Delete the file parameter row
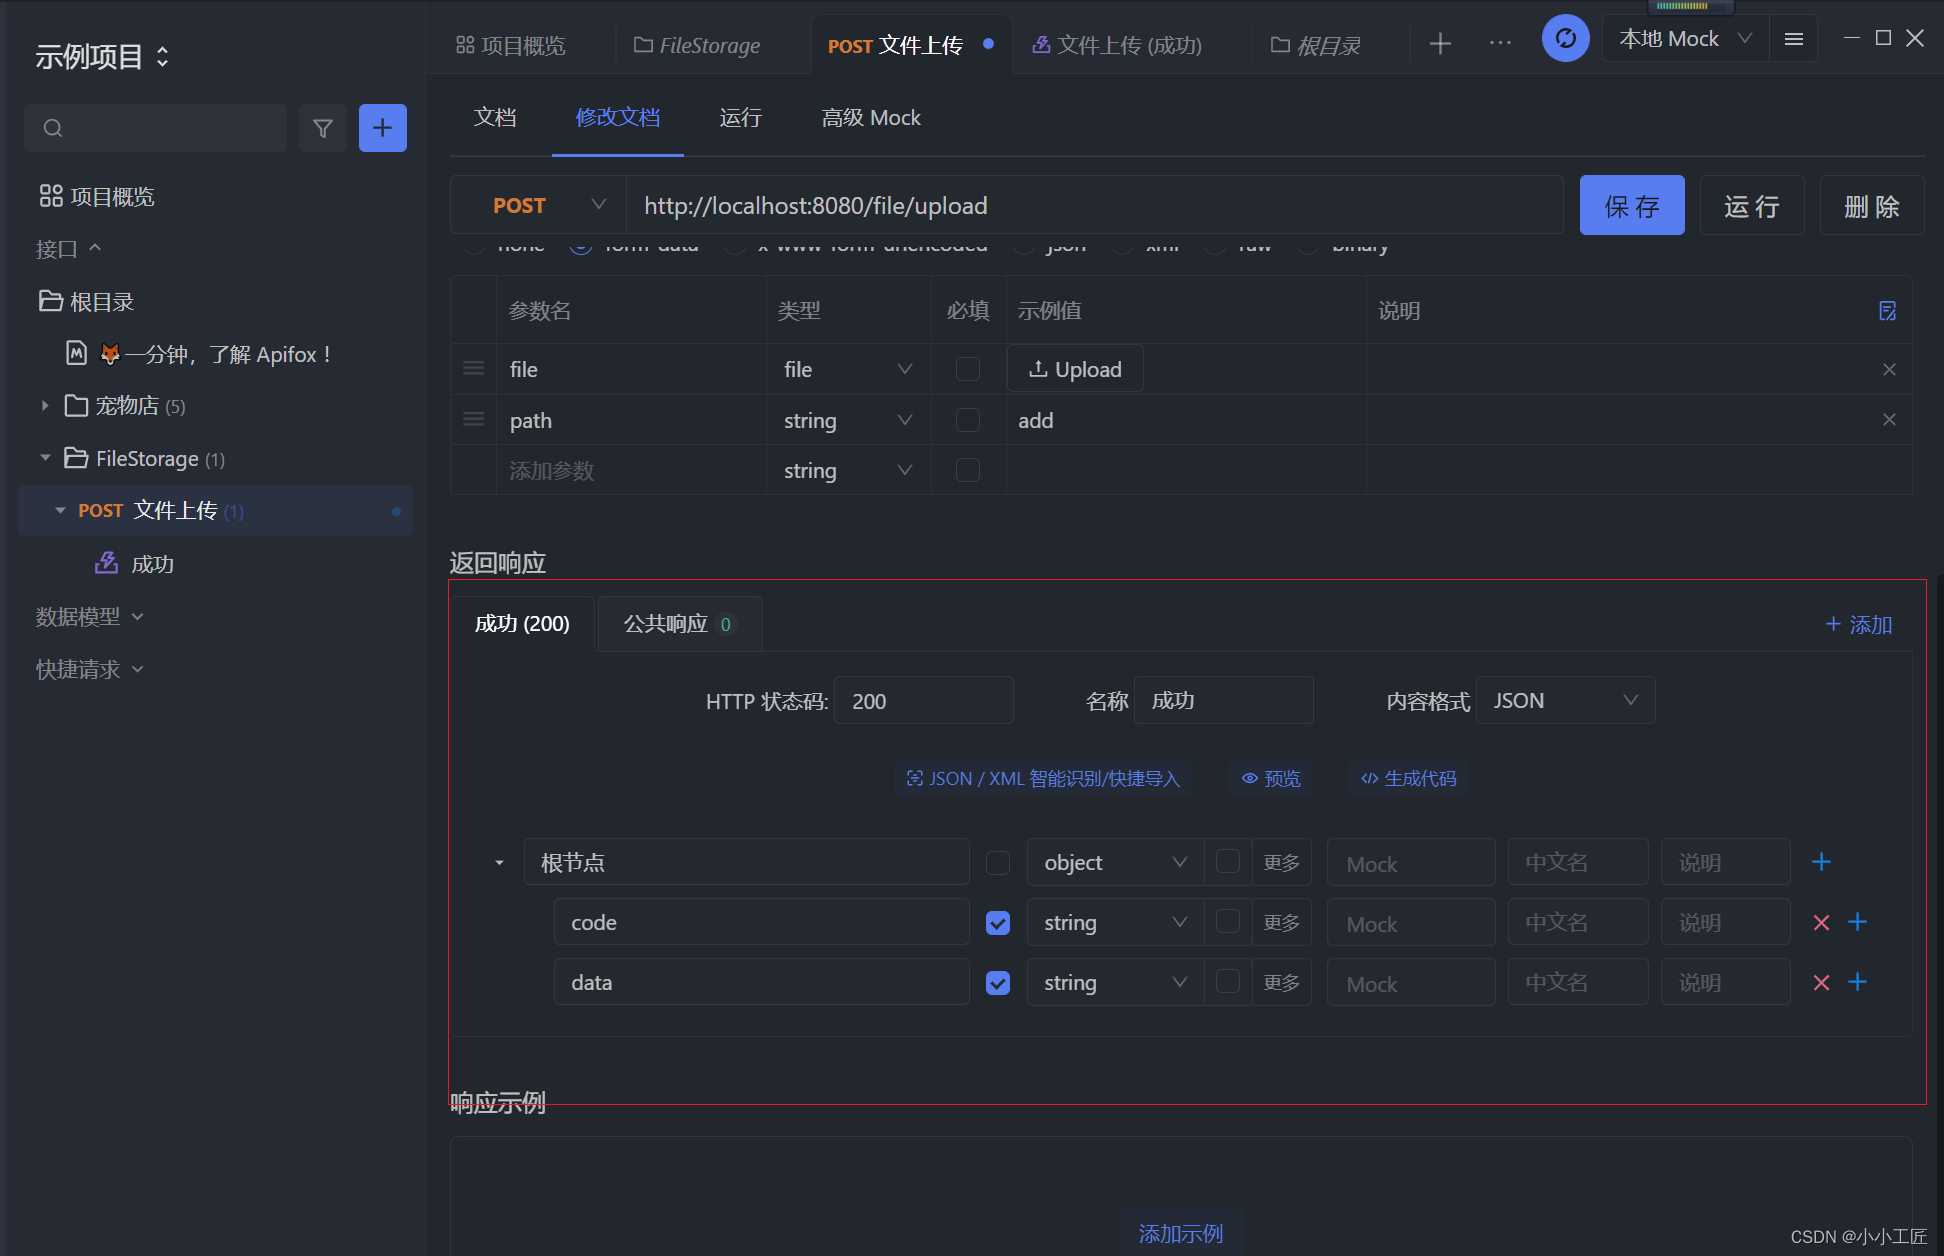 point(1889,369)
